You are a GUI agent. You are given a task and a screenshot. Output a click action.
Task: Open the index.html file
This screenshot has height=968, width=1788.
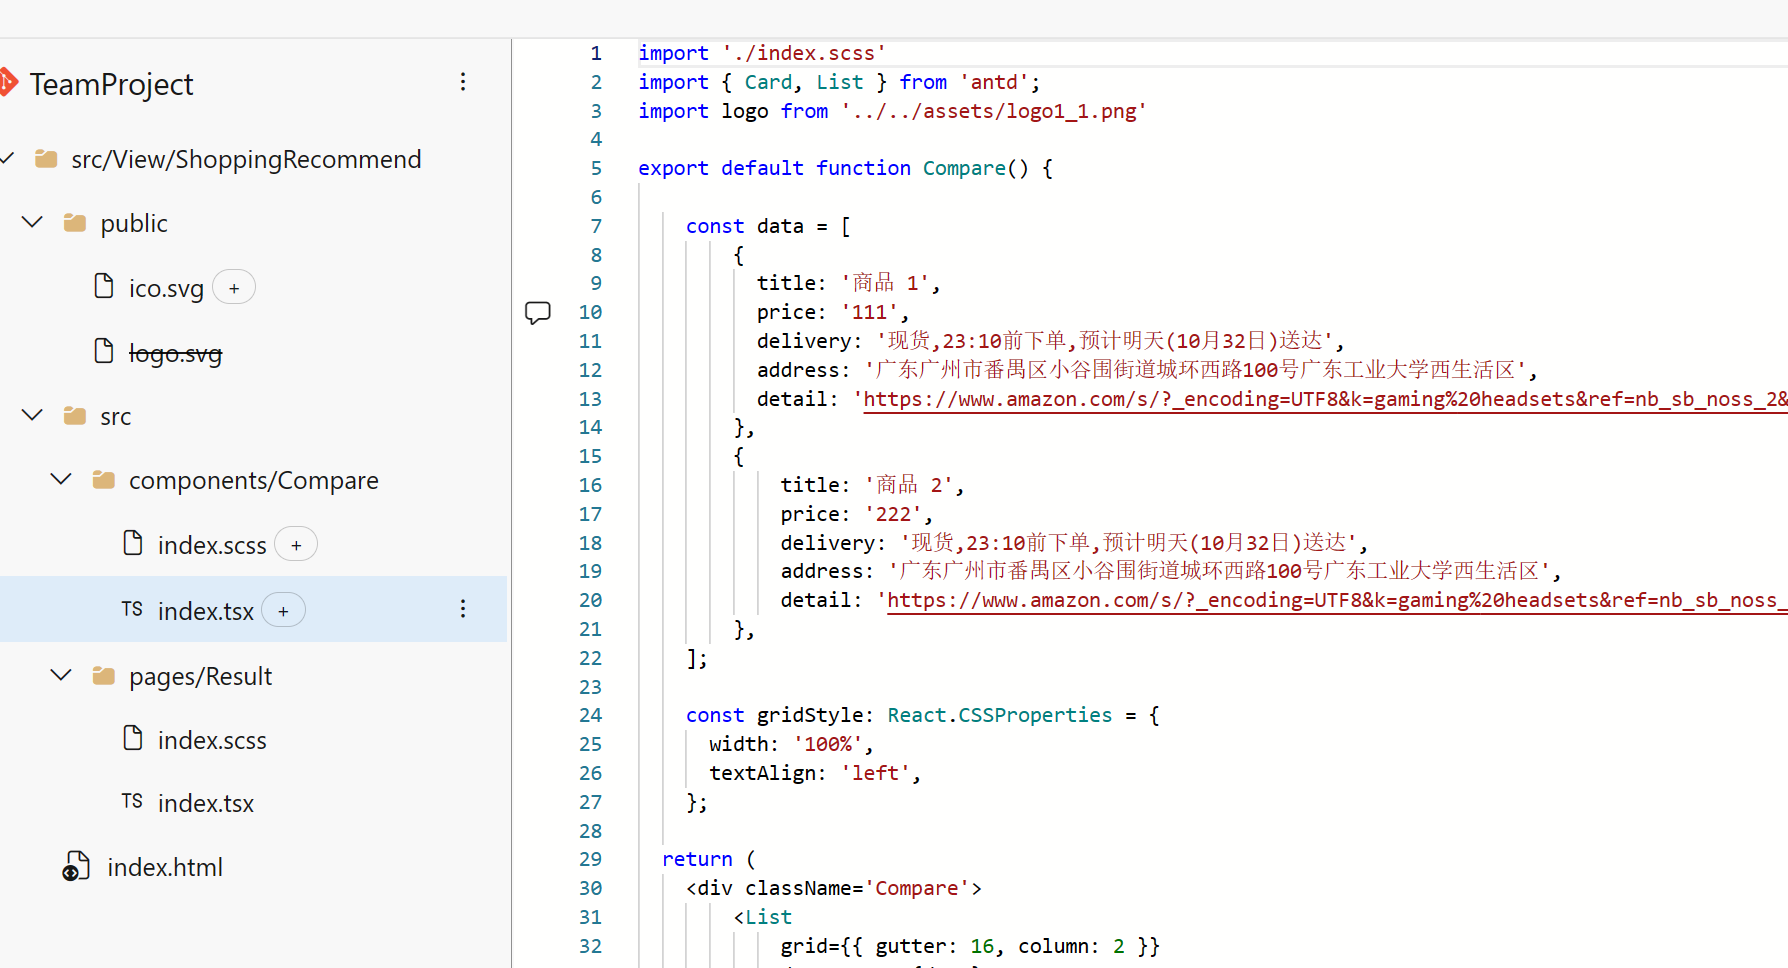[x=165, y=868]
